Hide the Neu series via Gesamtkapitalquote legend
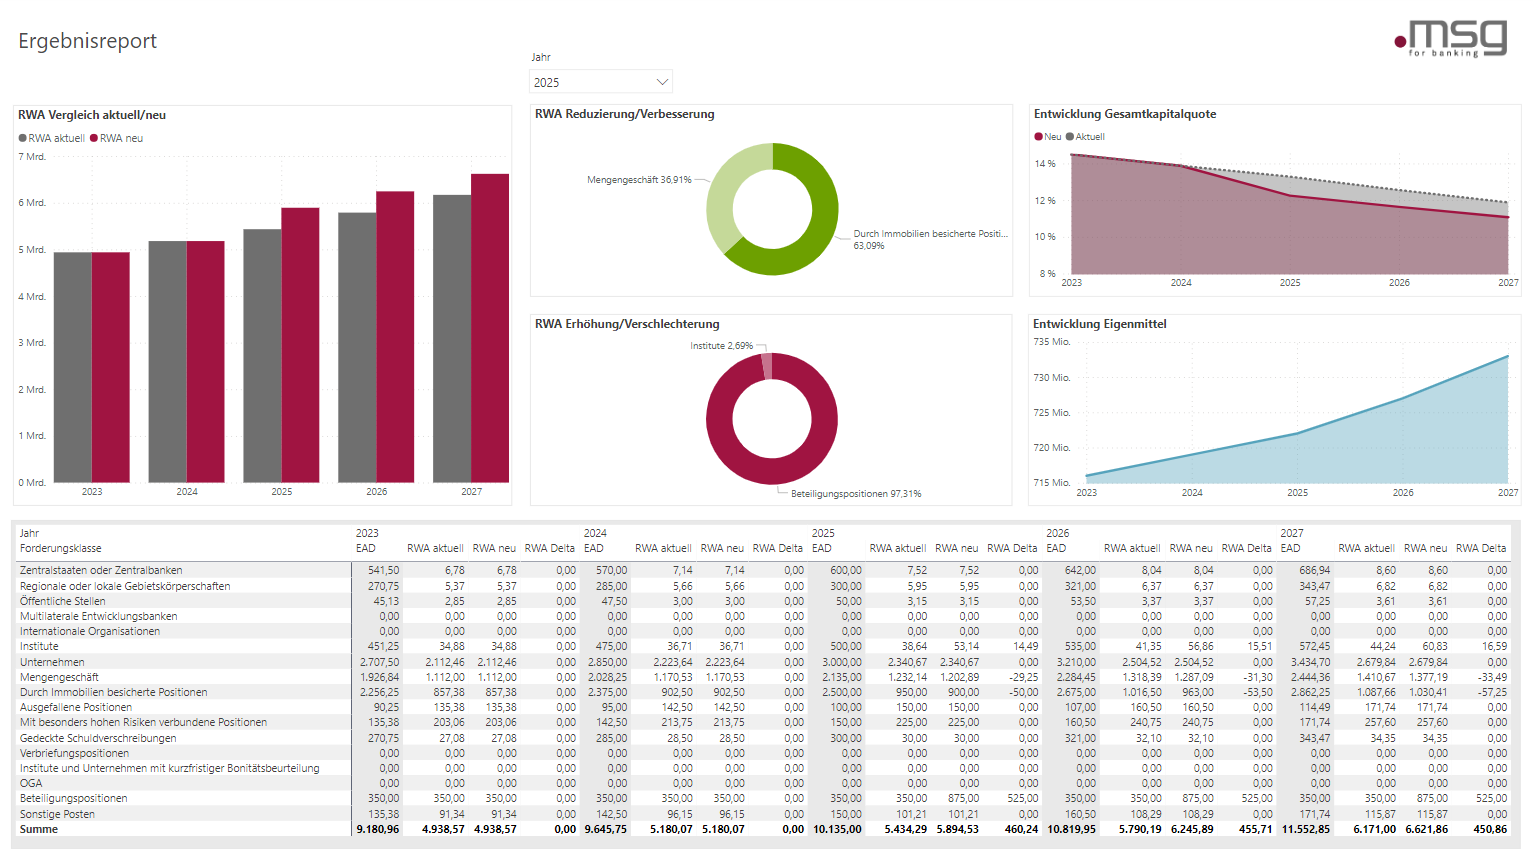1533x859 pixels. click(x=1047, y=136)
